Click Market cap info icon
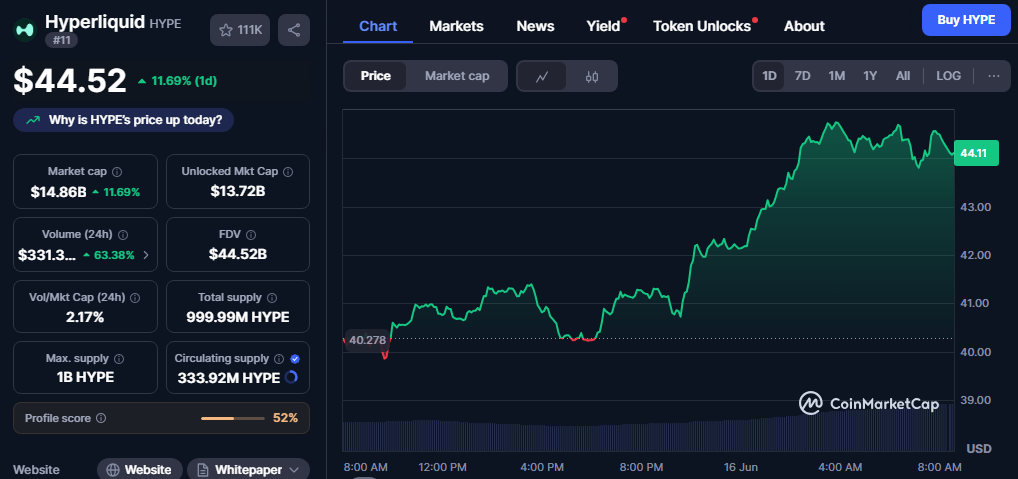 pyautogui.click(x=117, y=172)
